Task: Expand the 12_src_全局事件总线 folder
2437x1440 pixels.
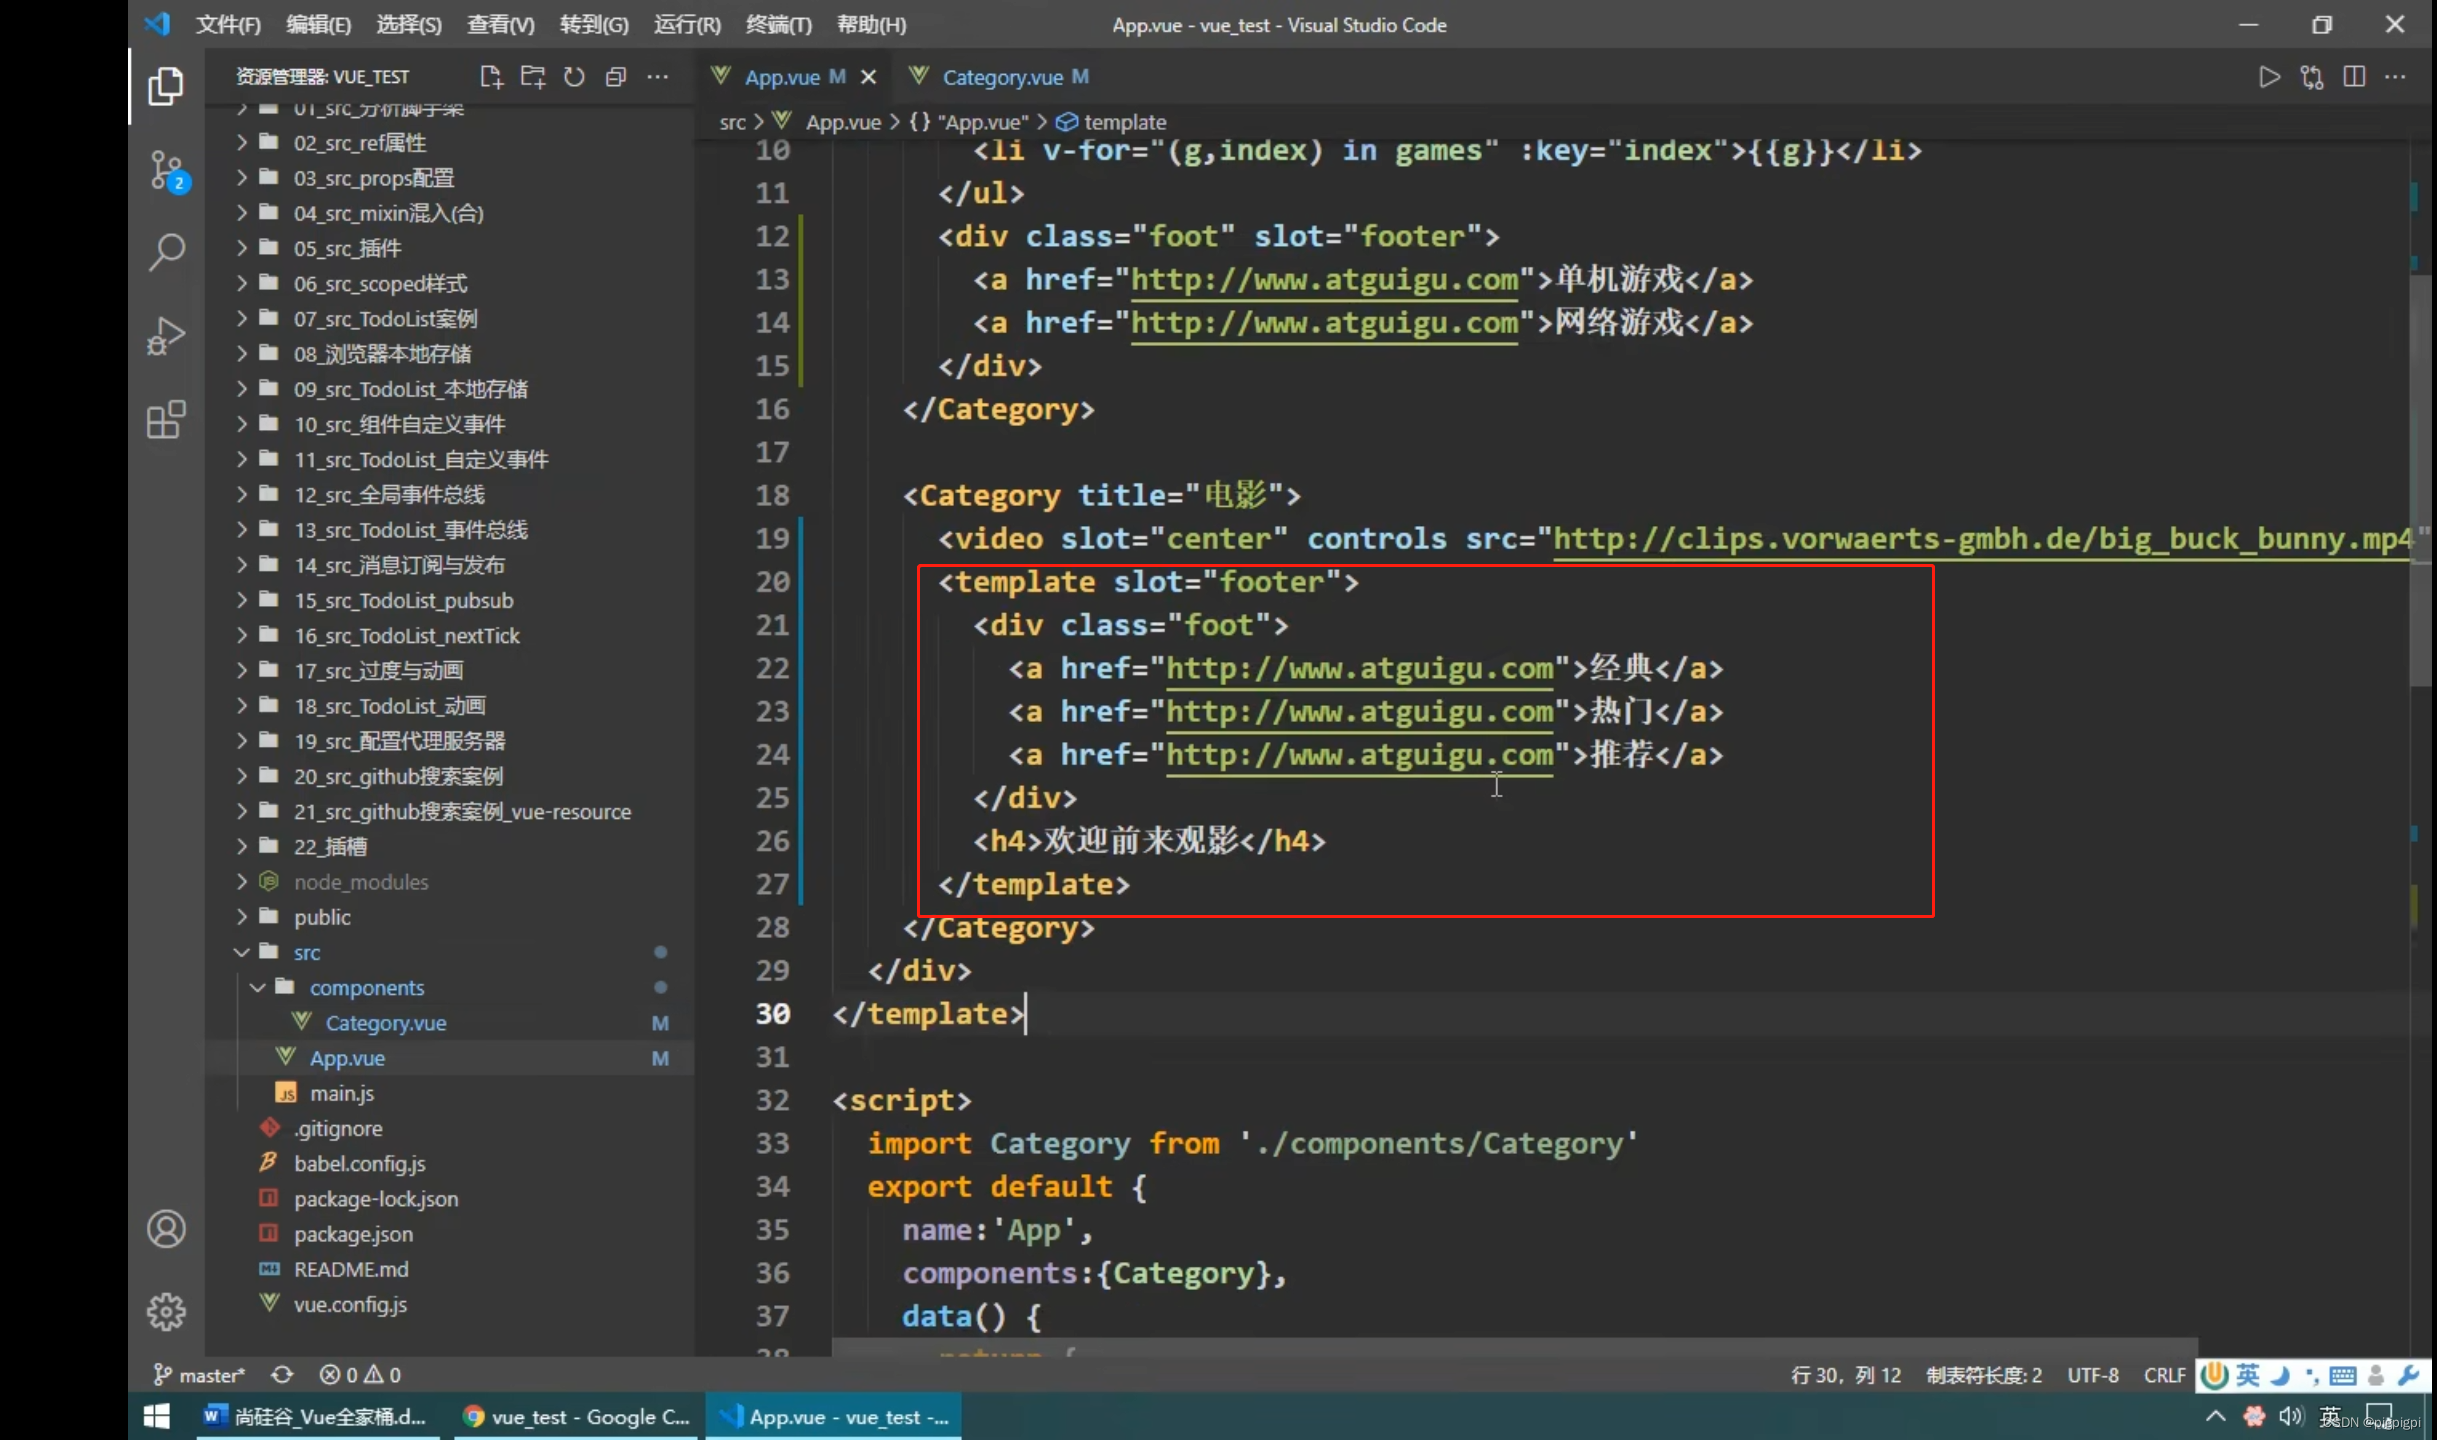Action: [x=450, y=495]
